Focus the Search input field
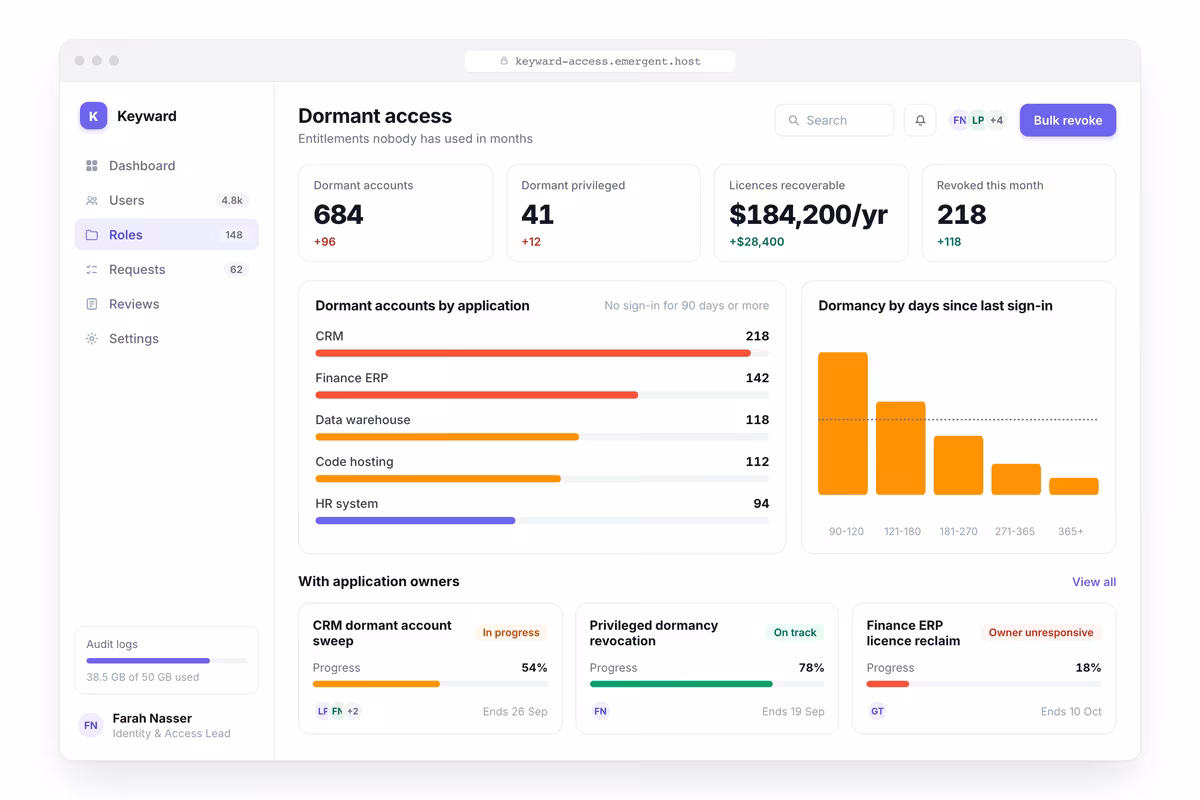The image size is (1200, 800). [834, 120]
